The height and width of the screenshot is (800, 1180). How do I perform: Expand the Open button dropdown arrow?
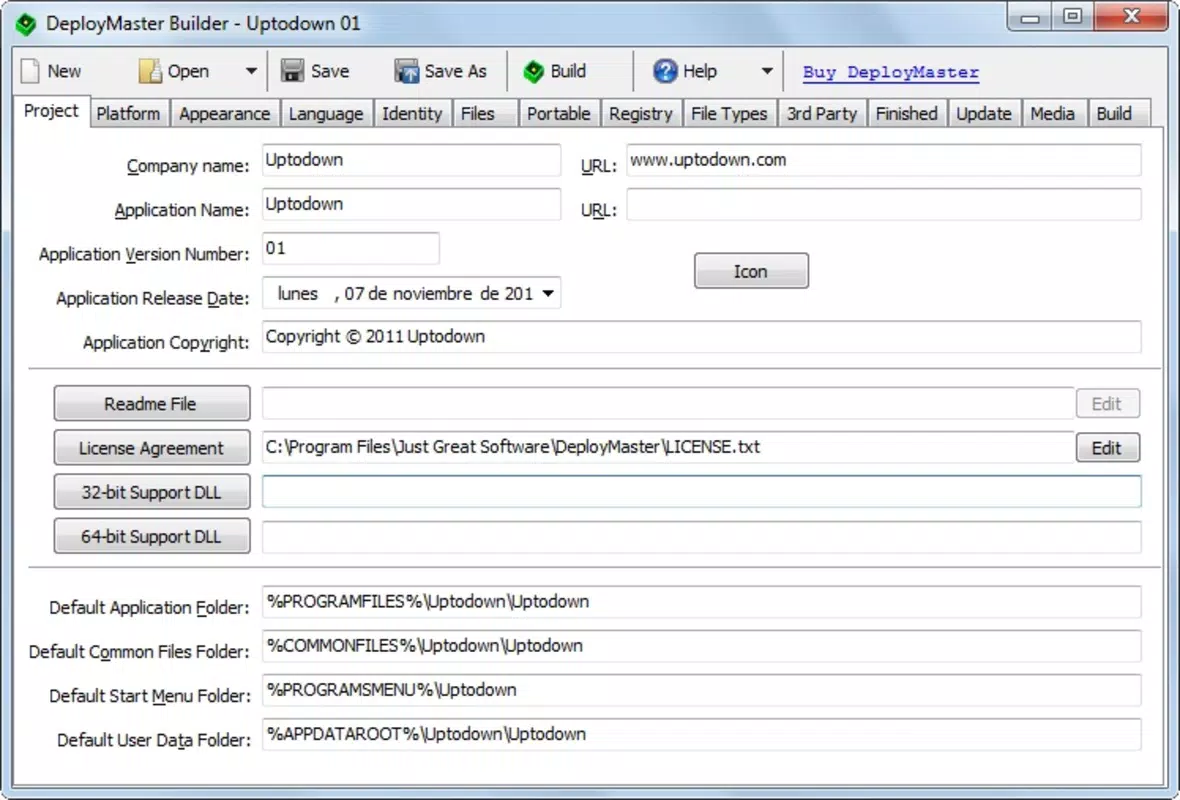[x=251, y=71]
